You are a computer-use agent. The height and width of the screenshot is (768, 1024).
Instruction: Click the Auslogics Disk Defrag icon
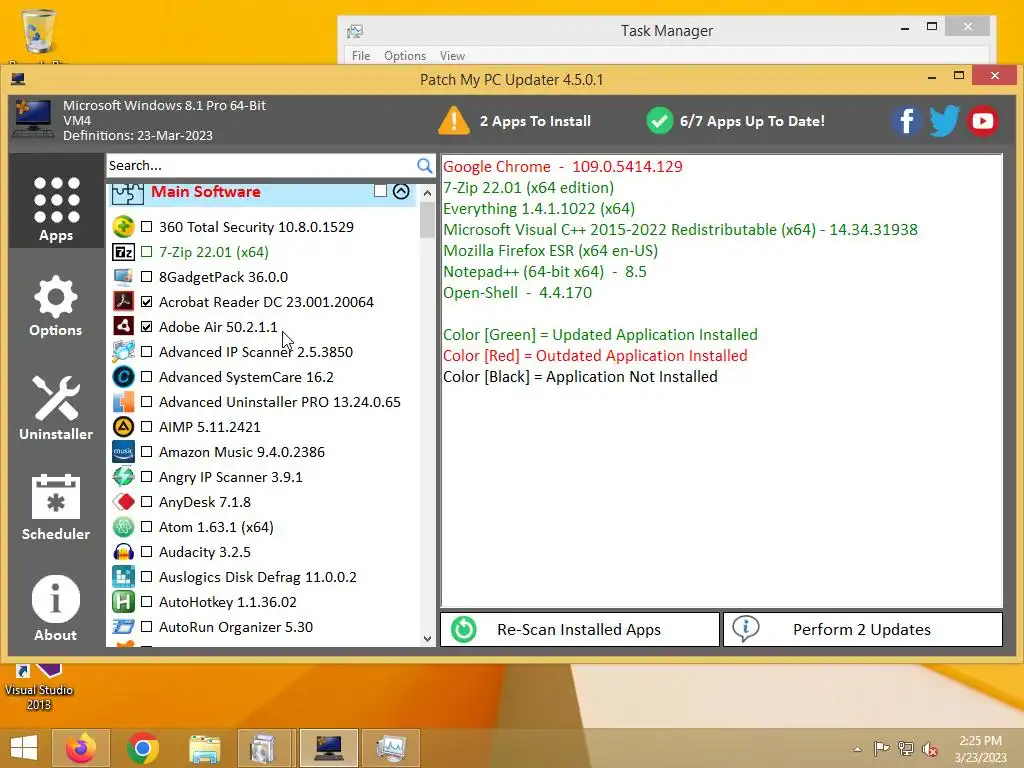point(123,577)
